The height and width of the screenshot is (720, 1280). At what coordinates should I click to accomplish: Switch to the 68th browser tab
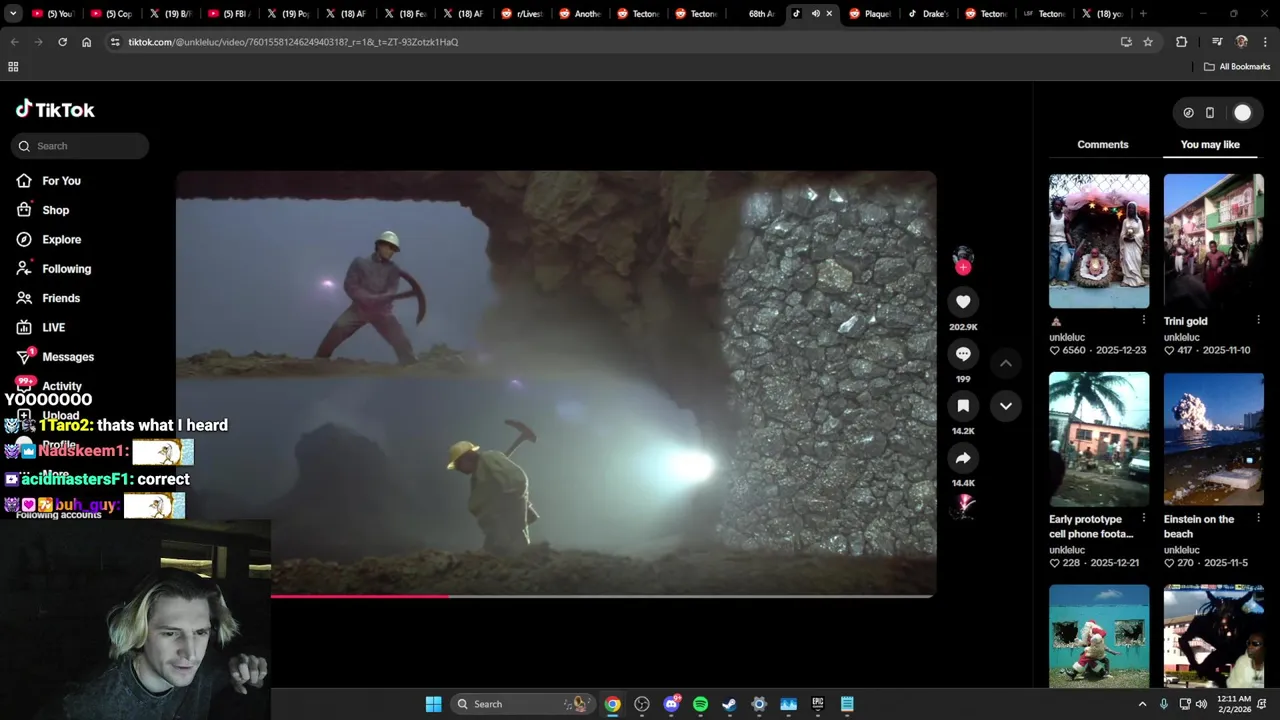pyautogui.click(x=755, y=14)
